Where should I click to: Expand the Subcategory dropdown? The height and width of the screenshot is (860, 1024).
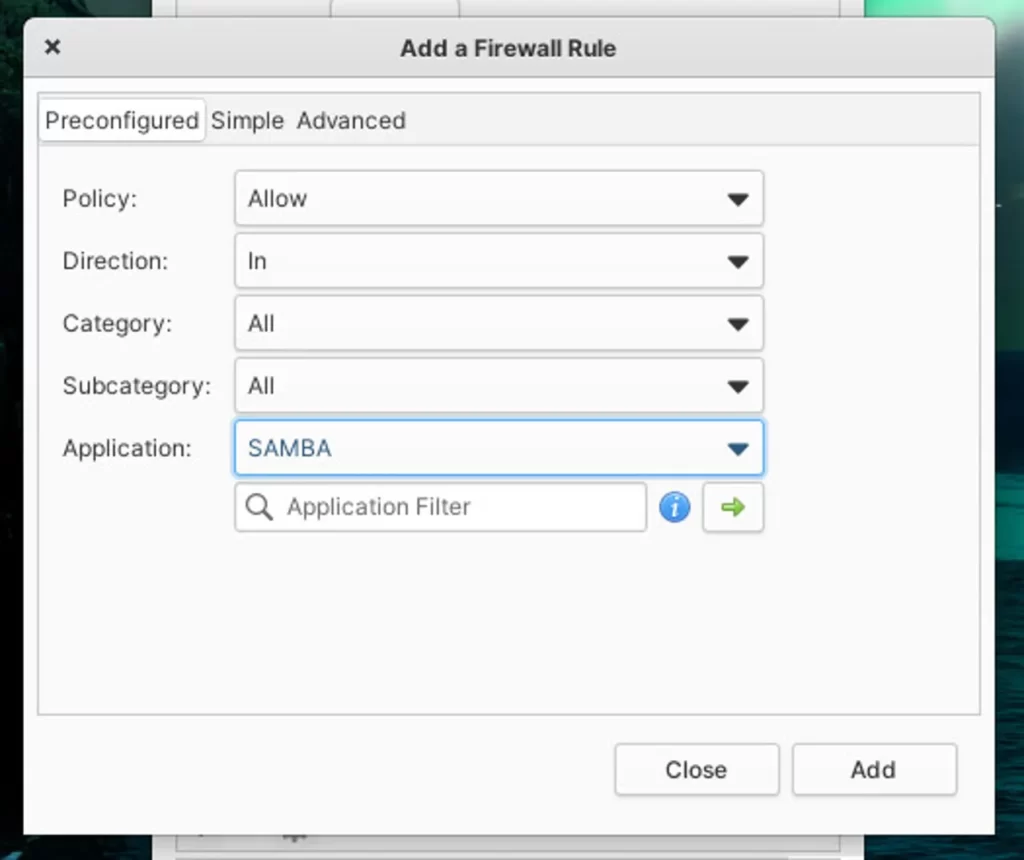499,385
